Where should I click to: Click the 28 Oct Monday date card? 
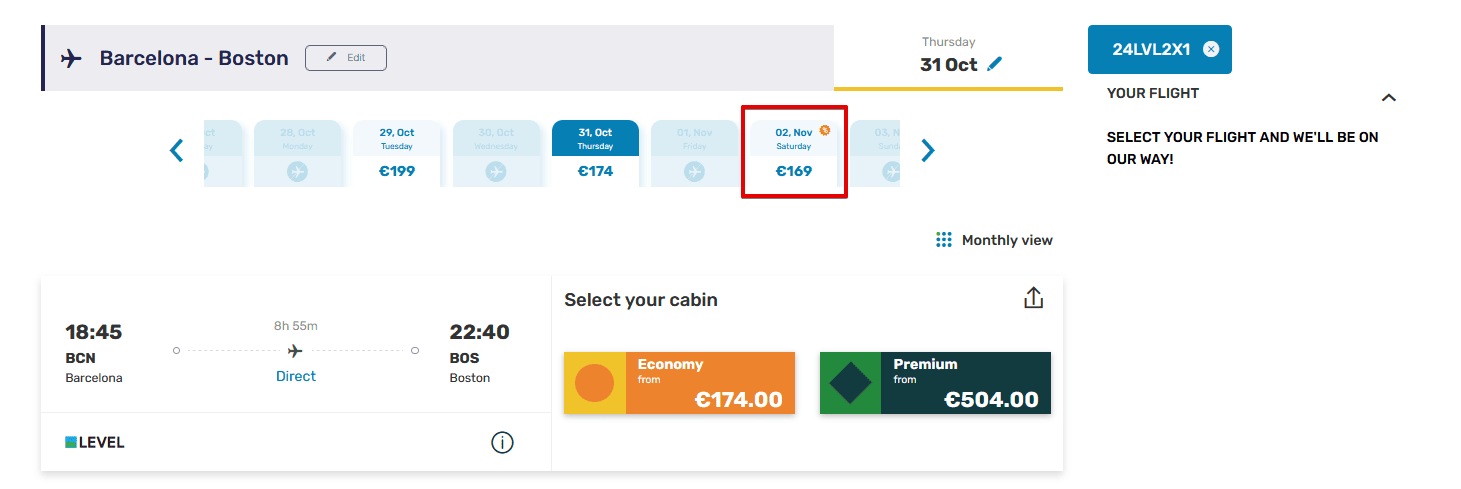[x=297, y=153]
